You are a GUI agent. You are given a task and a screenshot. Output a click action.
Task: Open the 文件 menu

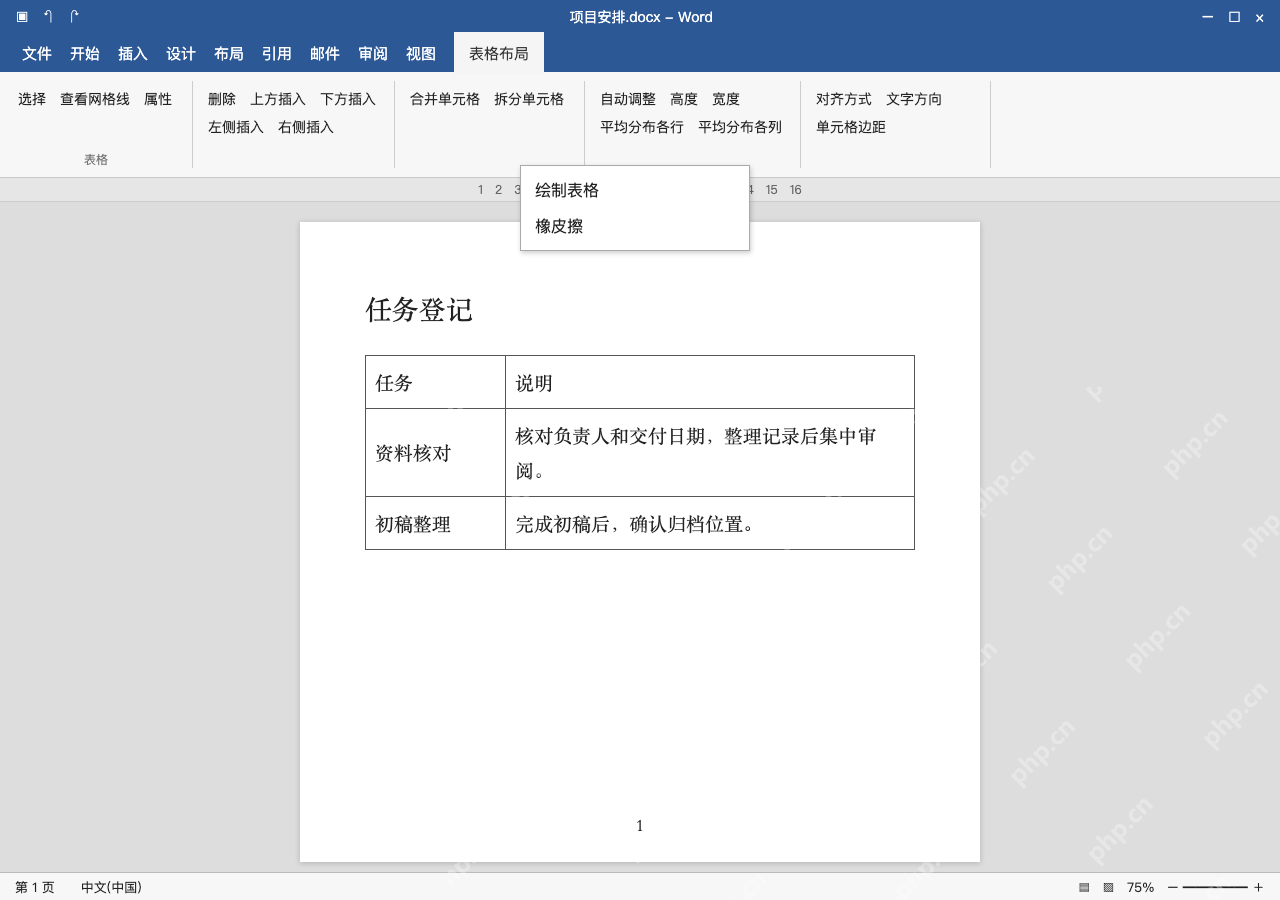pos(37,53)
